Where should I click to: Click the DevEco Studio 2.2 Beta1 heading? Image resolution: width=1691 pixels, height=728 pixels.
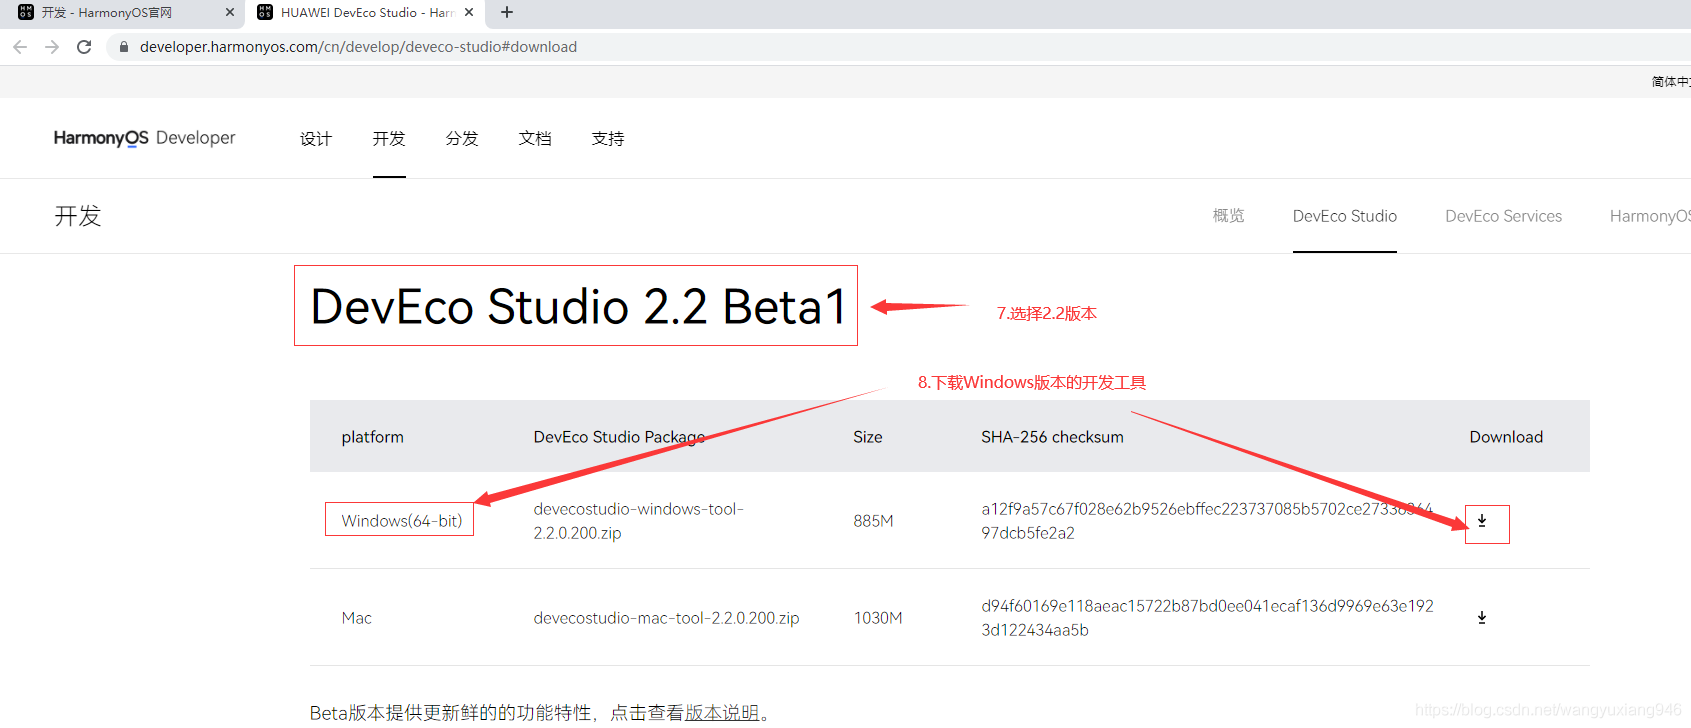[578, 306]
